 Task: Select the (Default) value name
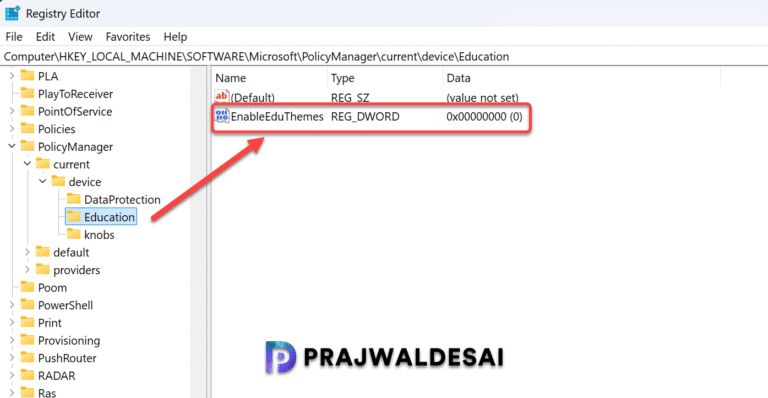[253, 97]
